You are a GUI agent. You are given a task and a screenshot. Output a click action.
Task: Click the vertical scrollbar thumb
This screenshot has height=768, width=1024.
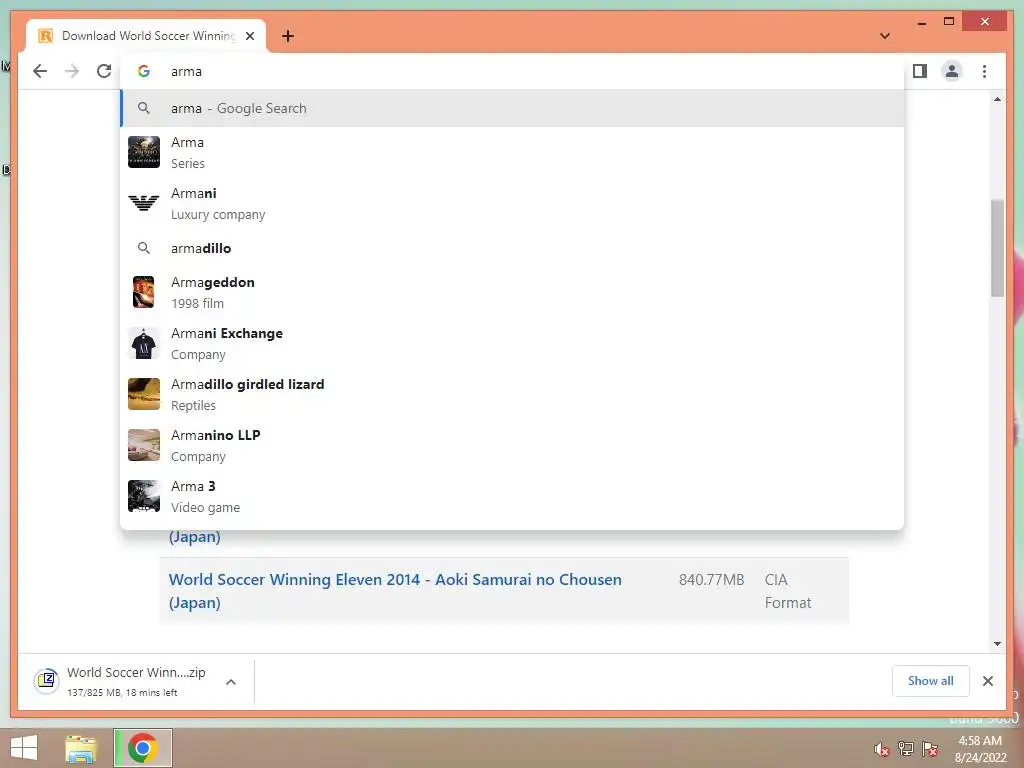[997, 248]
